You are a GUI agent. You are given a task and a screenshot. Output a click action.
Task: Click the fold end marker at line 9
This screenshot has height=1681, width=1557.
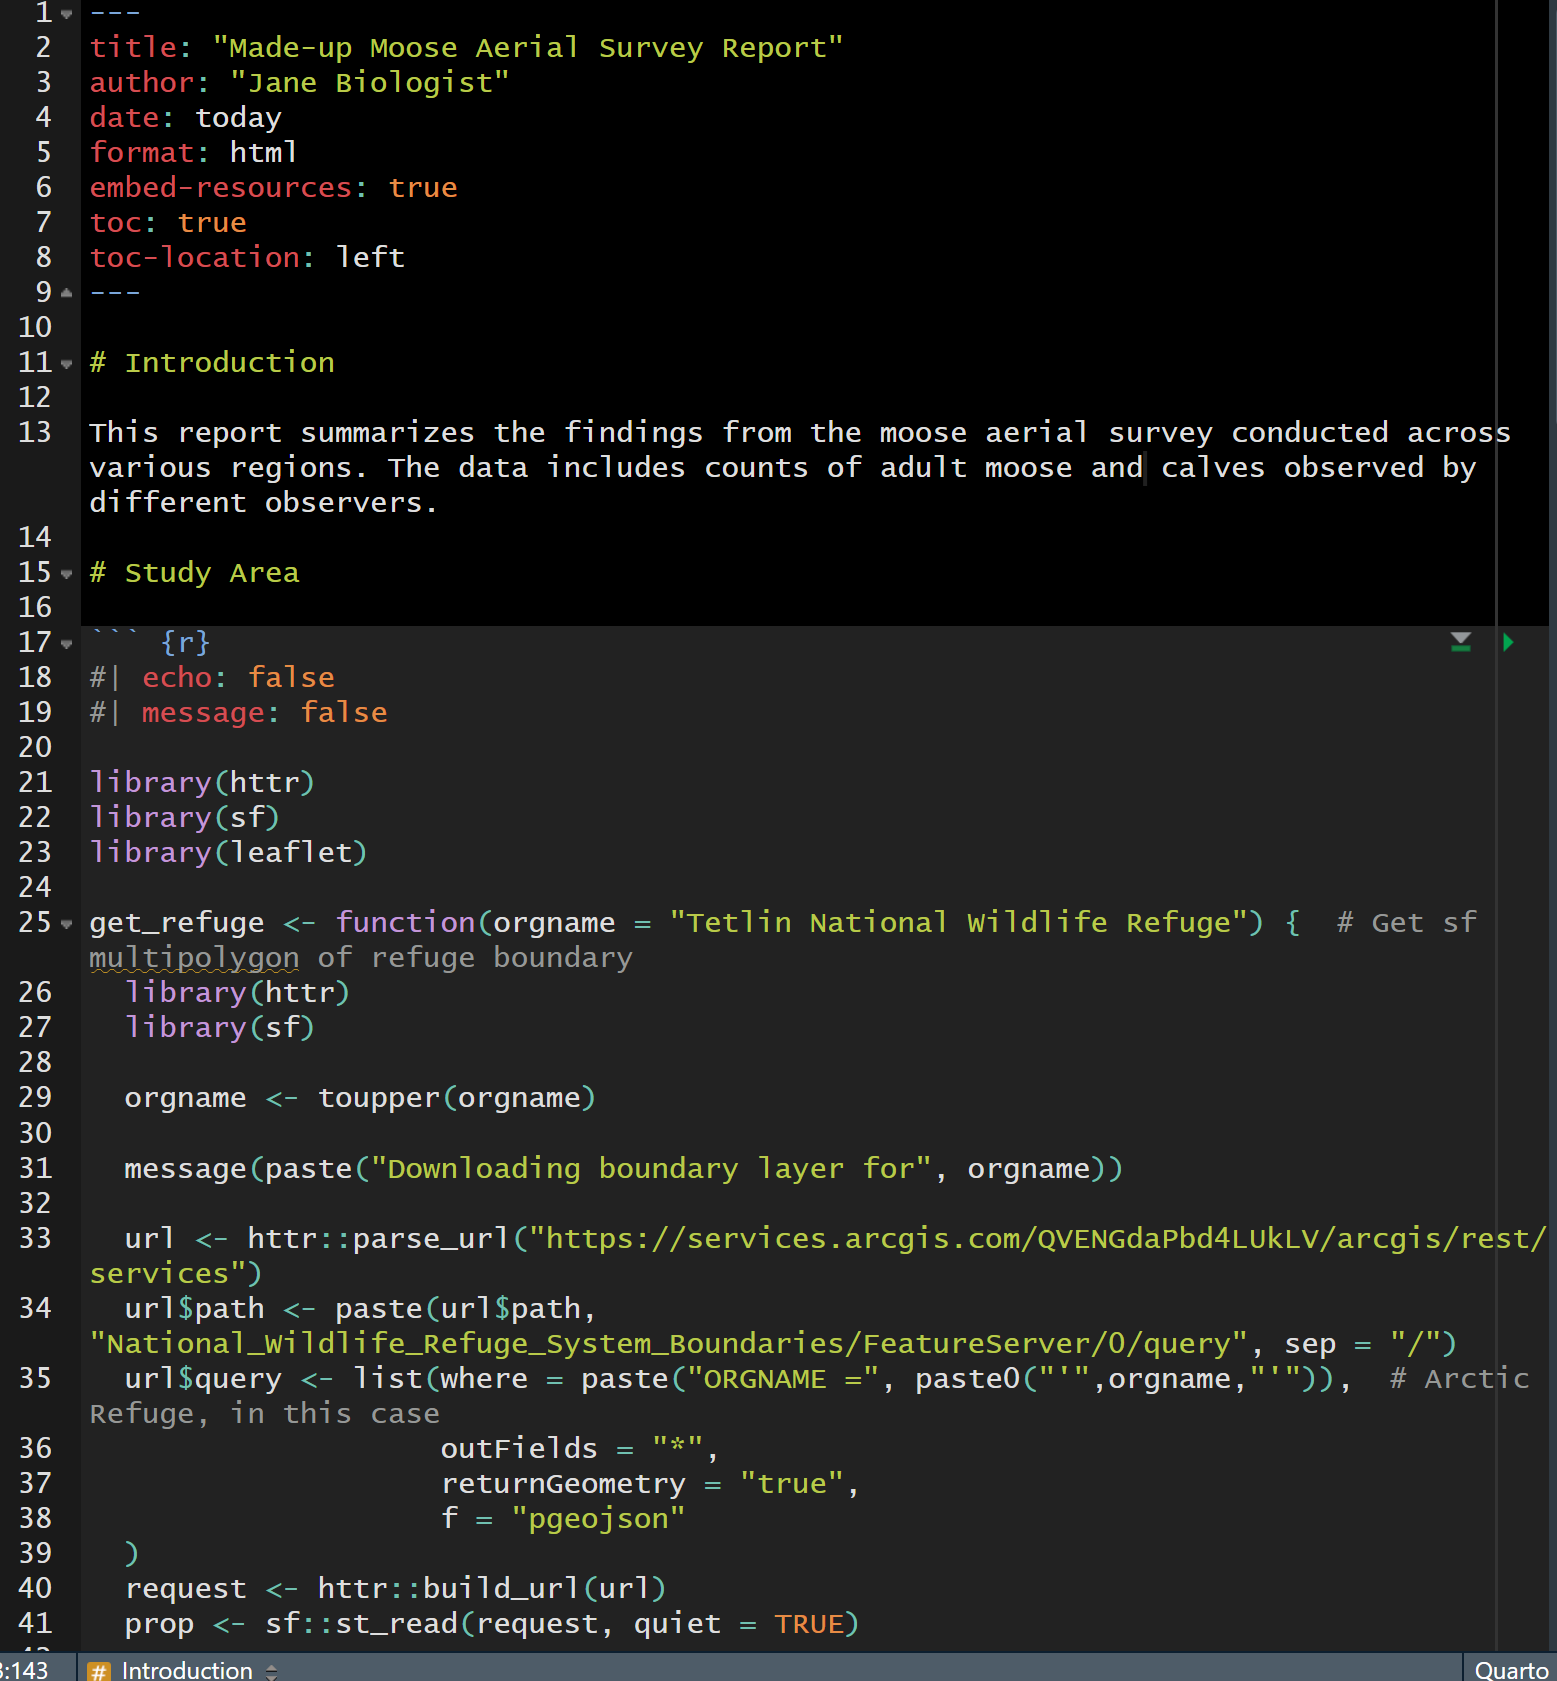[67, 293]
